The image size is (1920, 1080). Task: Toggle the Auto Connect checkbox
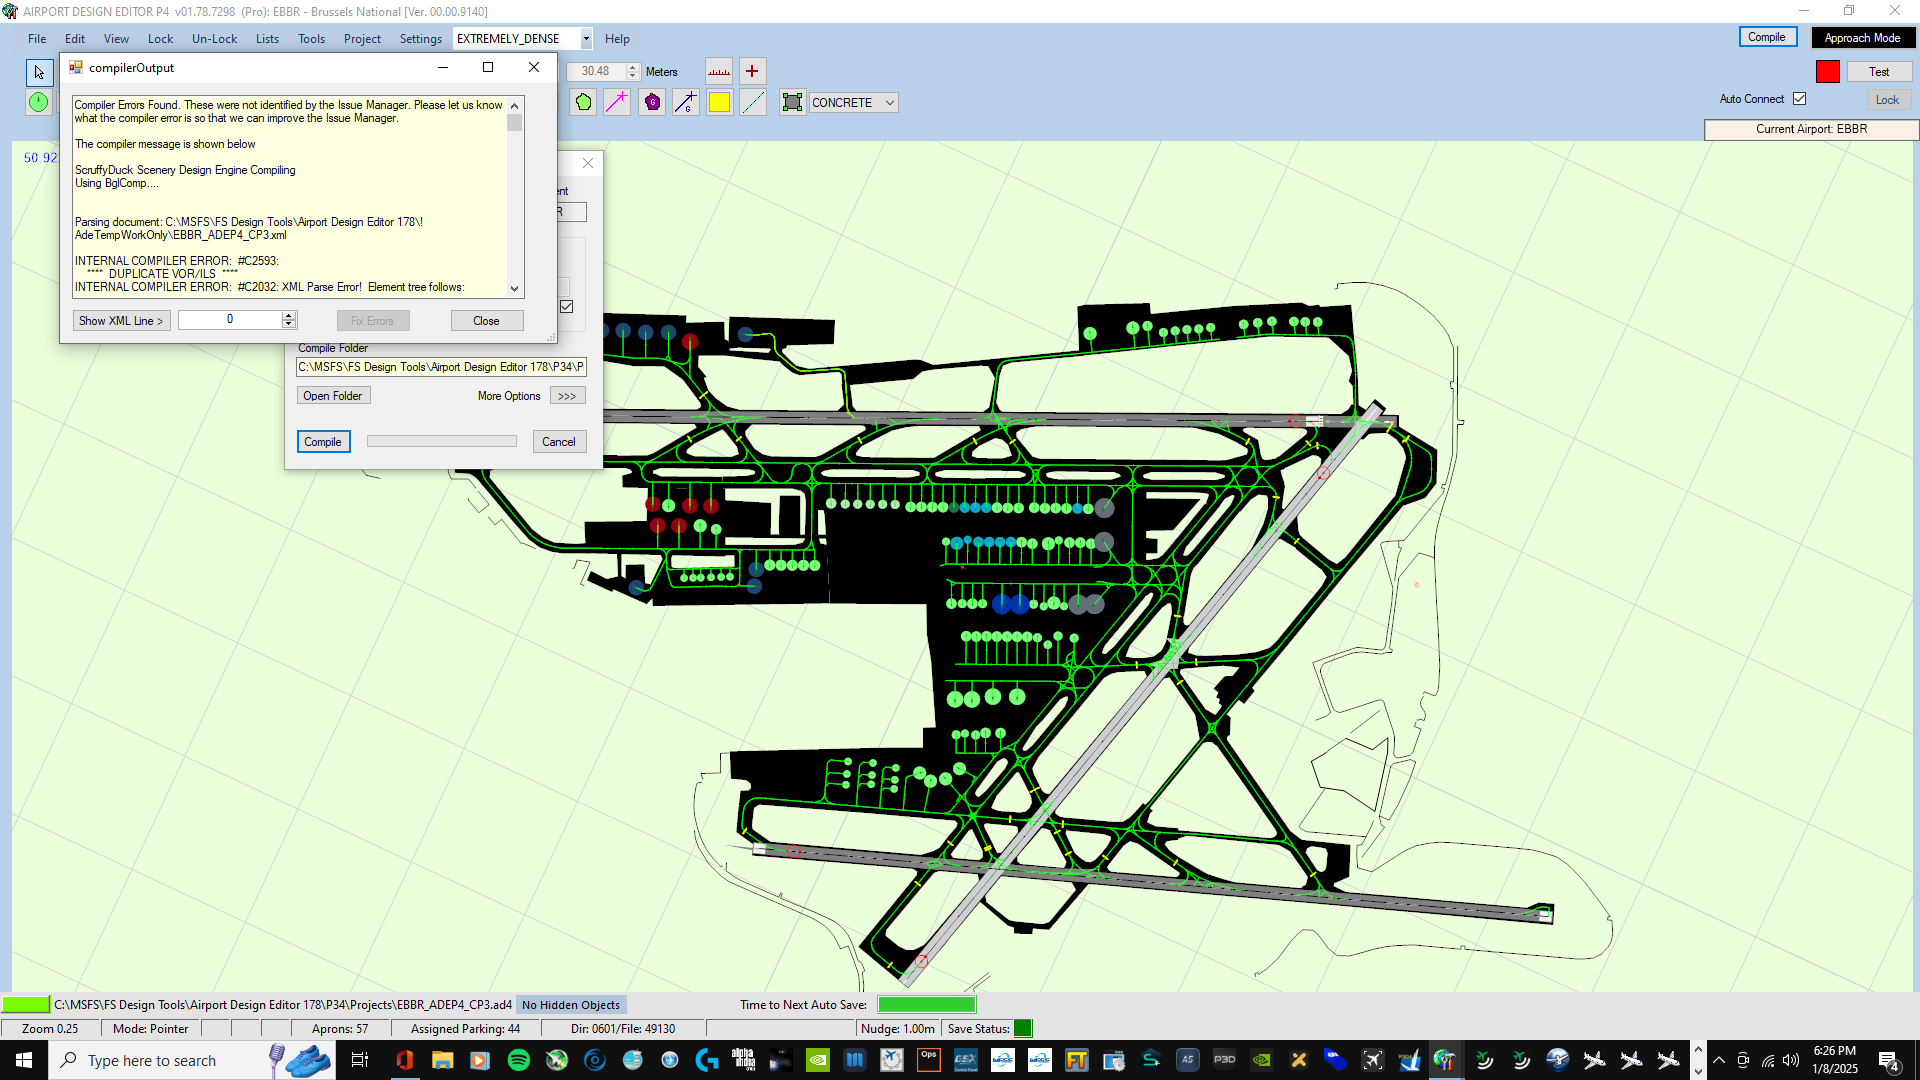click(1799, 99)
